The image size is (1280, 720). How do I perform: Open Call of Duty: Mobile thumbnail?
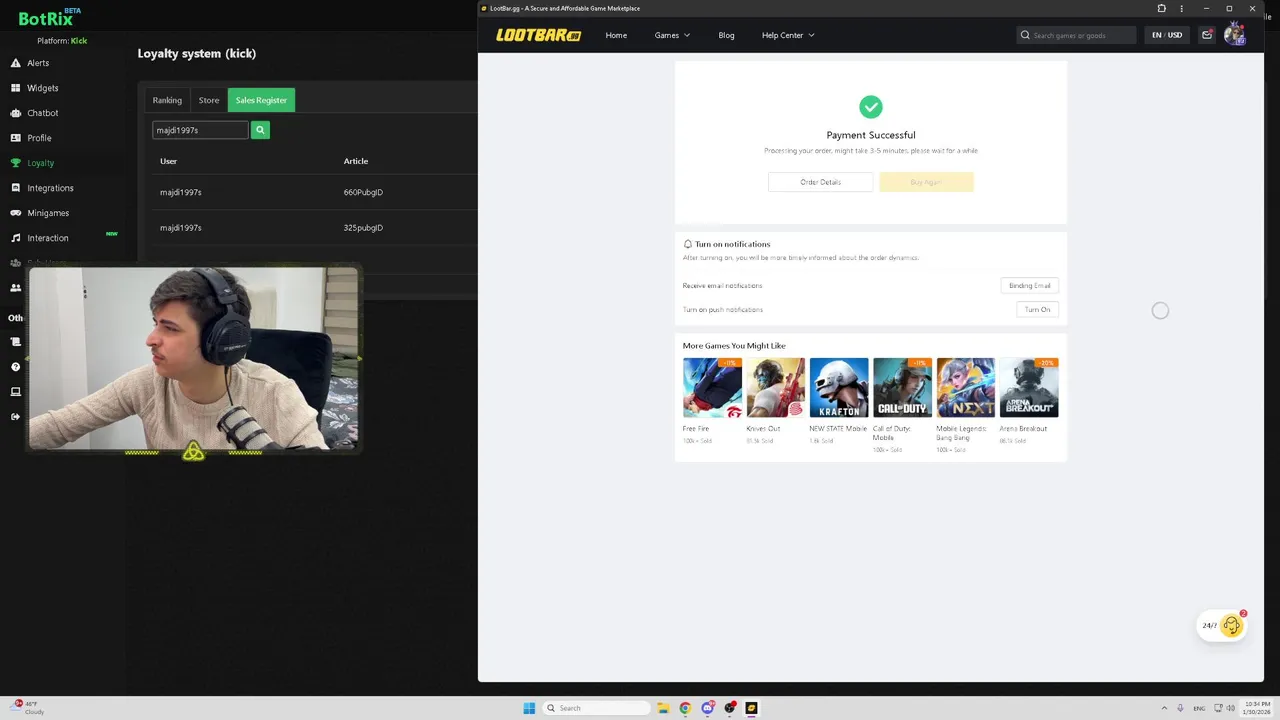(902, 388)
